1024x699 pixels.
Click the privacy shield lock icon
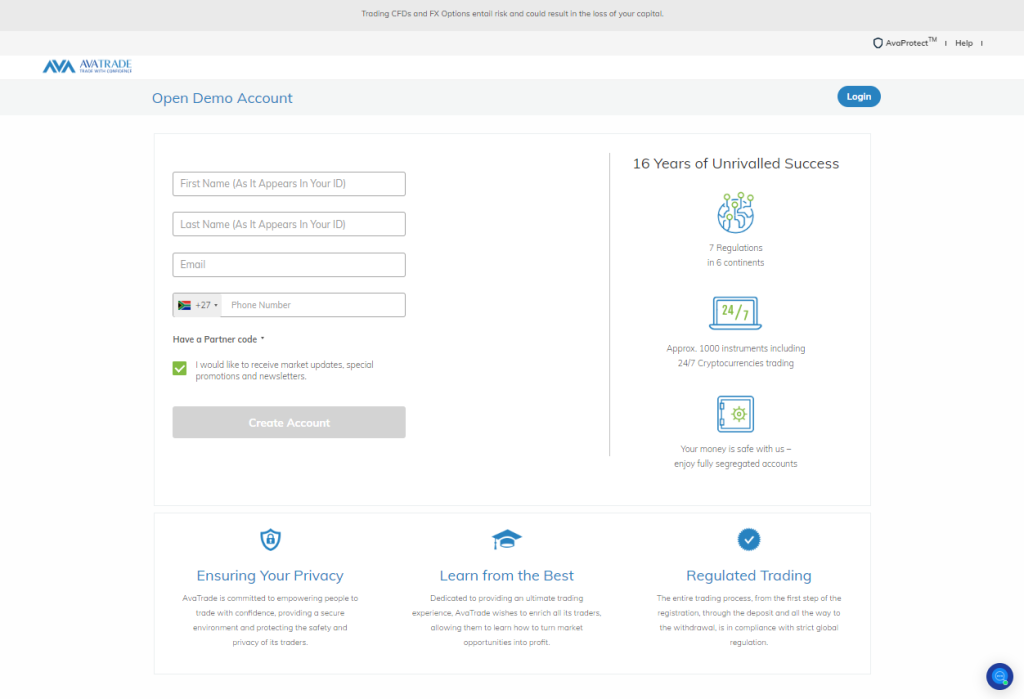(x=270, y=540)
